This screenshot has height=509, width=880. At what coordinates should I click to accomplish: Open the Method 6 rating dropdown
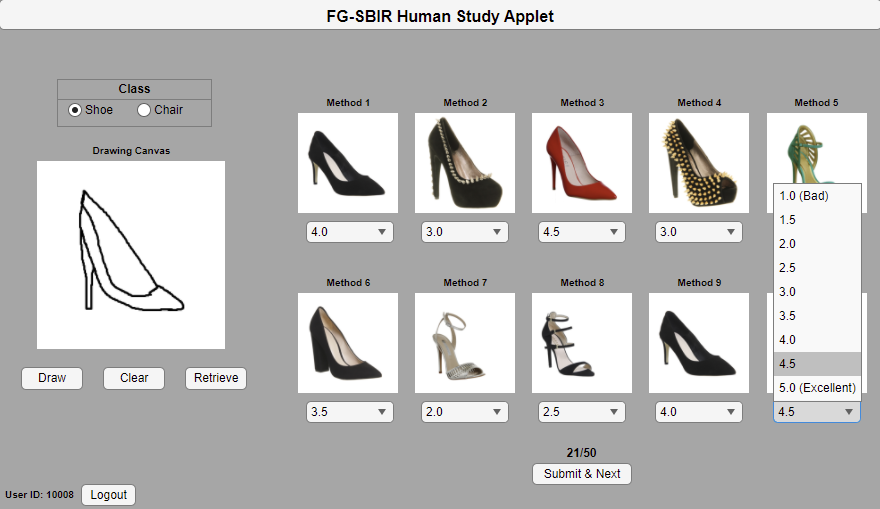[x=350, y=412]
